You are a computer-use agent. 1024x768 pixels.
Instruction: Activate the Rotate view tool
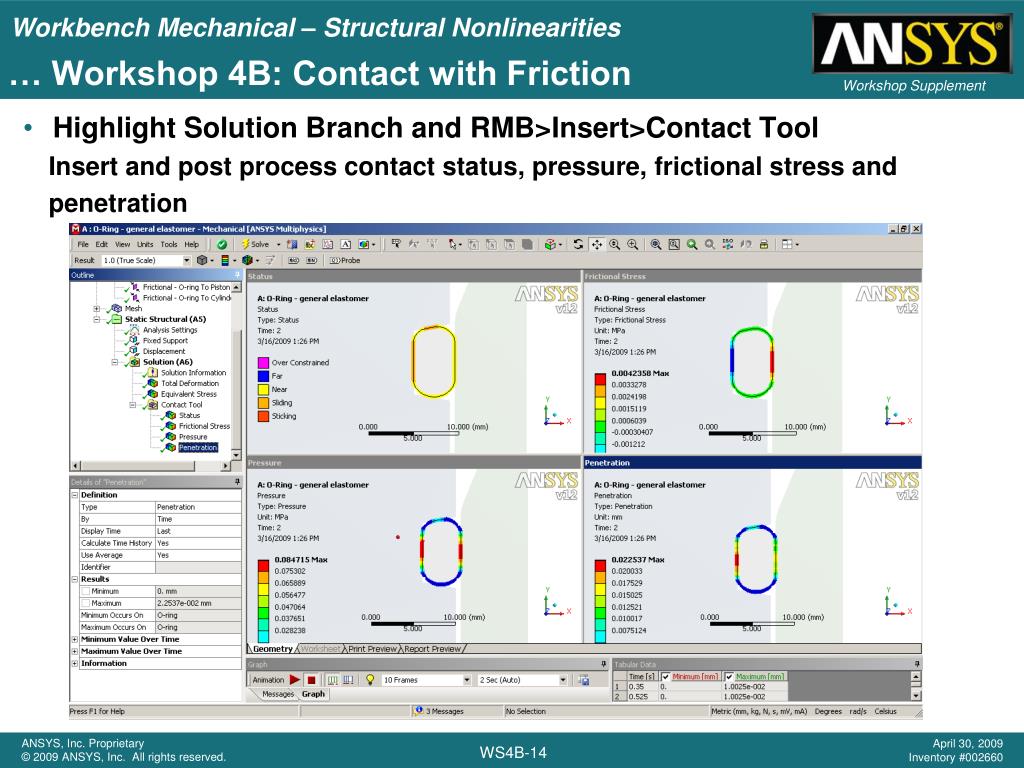click(x=578, y=244)
